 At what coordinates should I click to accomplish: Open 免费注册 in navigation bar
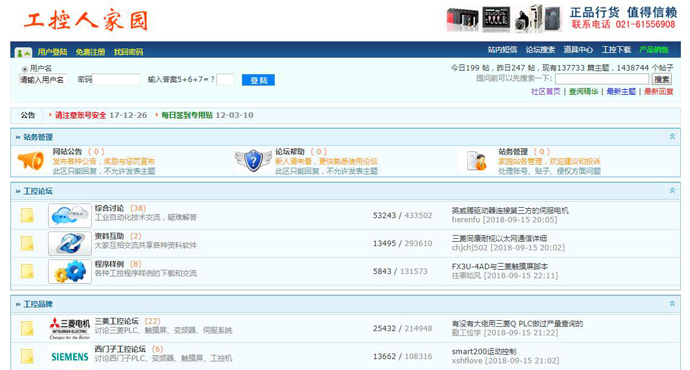point(90,52)
